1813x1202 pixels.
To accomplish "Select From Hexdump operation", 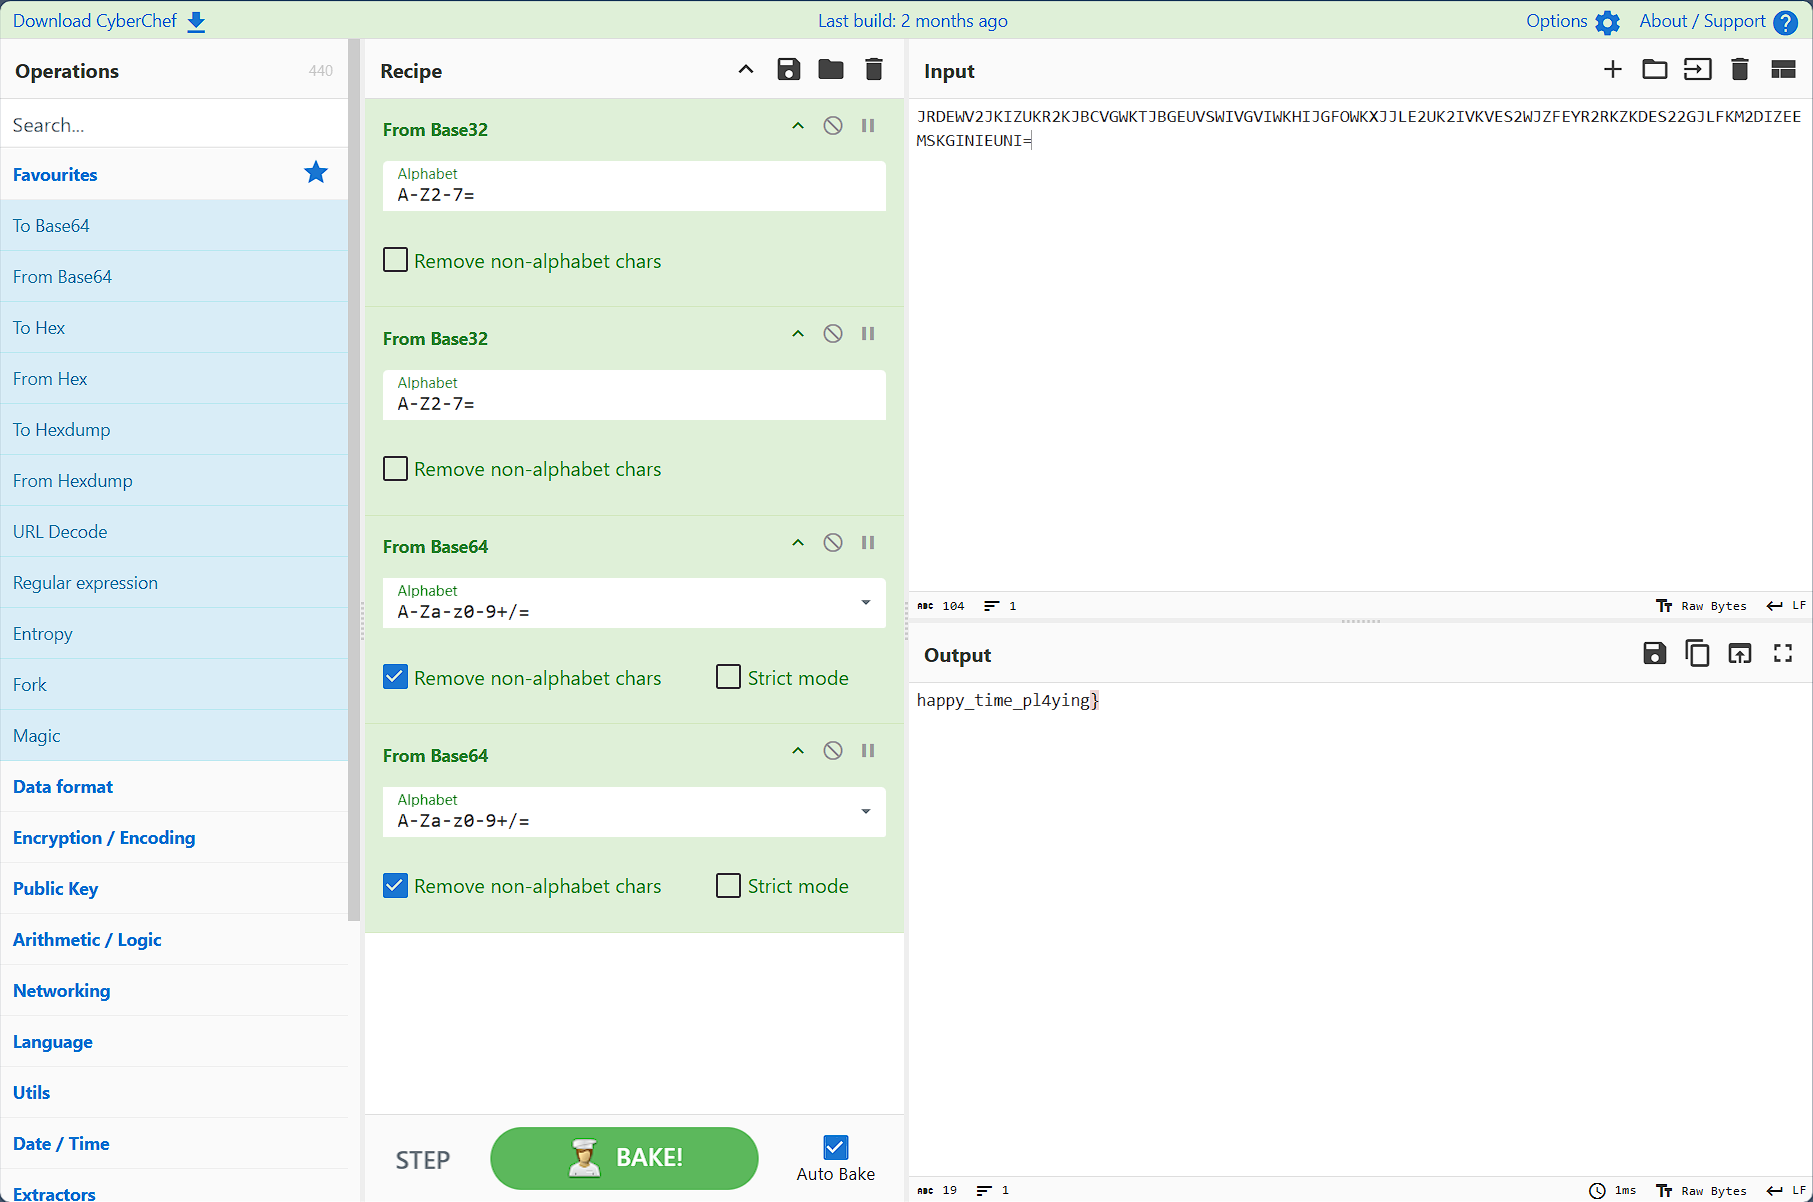I will coord(174,481).
